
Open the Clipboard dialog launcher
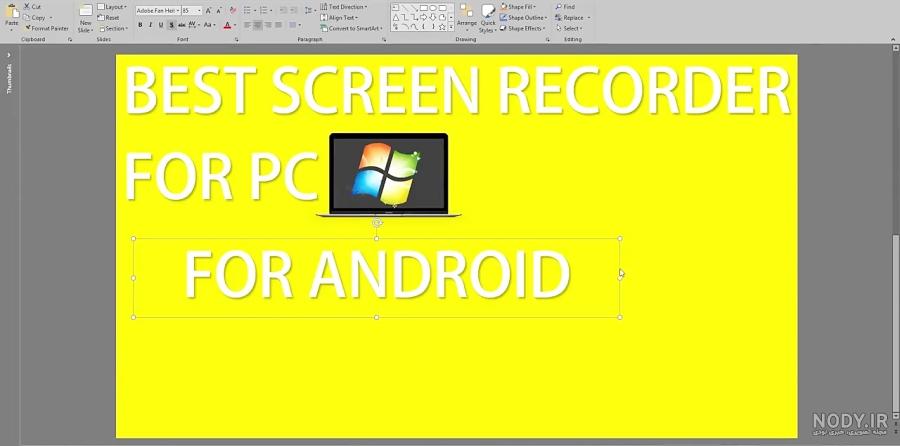click(x=69, y=40)
